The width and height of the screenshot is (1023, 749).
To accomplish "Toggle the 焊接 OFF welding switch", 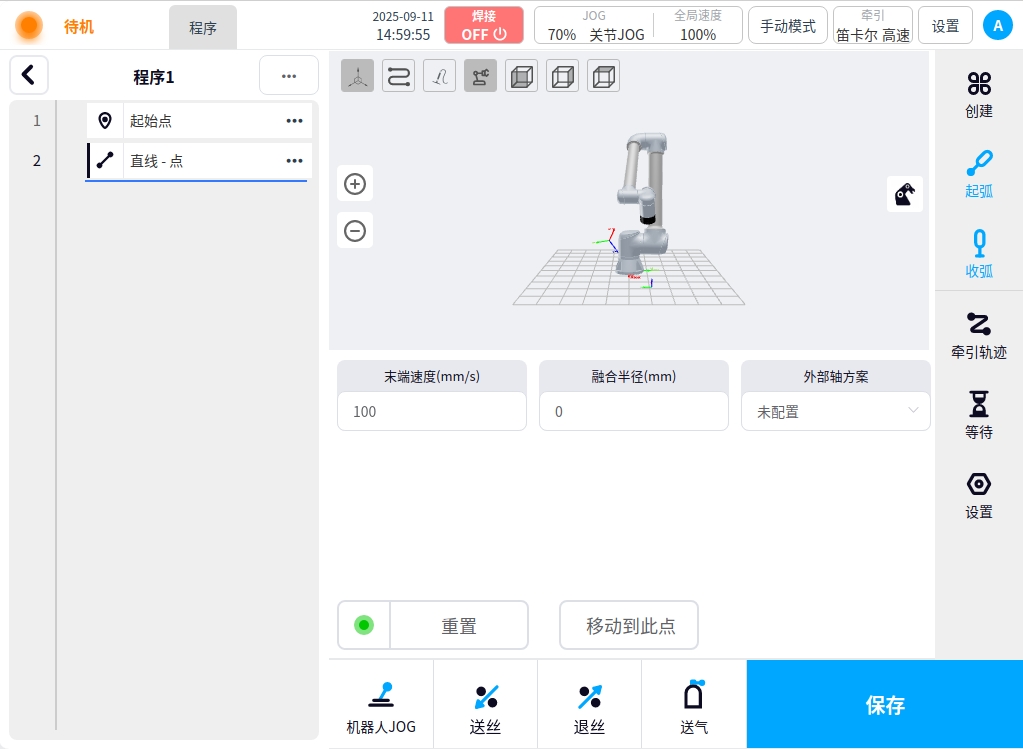I will 483,25.
